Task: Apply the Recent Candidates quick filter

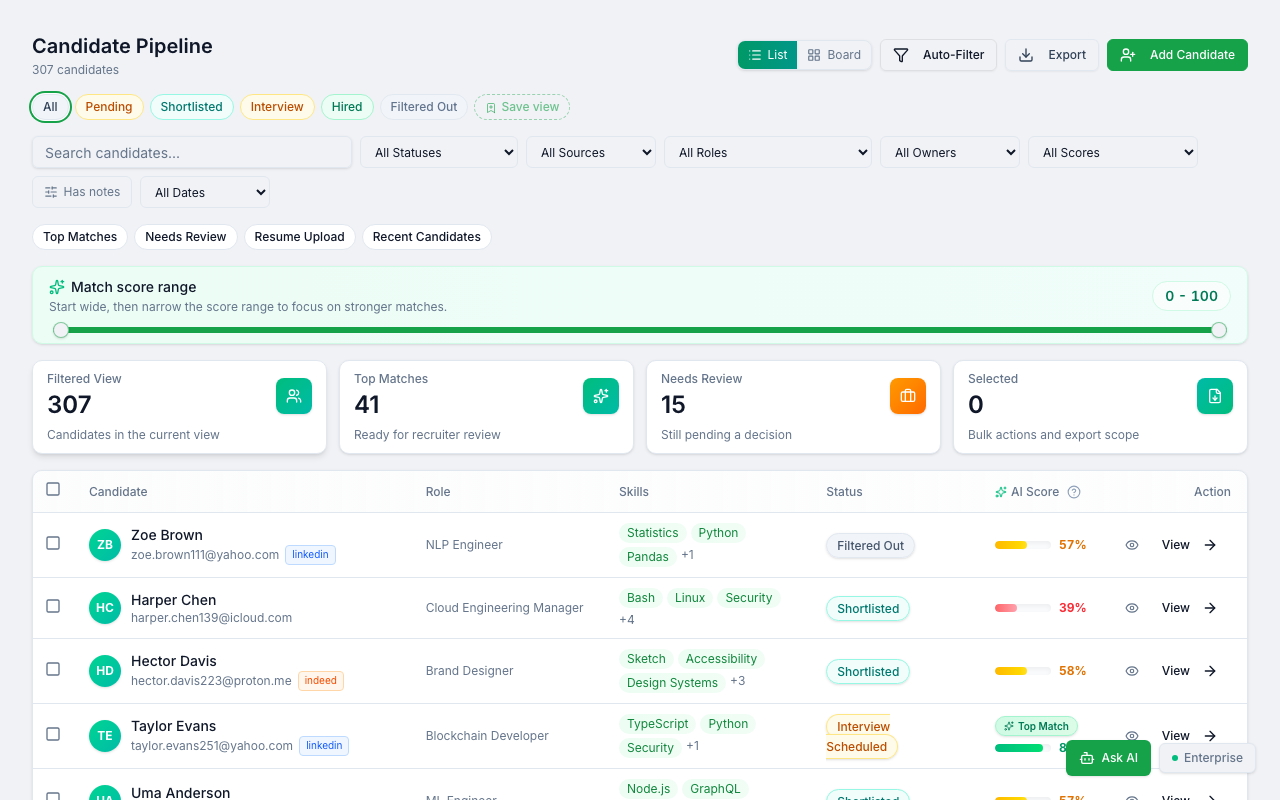Action: pyautogui.click(x=427, y=237)
